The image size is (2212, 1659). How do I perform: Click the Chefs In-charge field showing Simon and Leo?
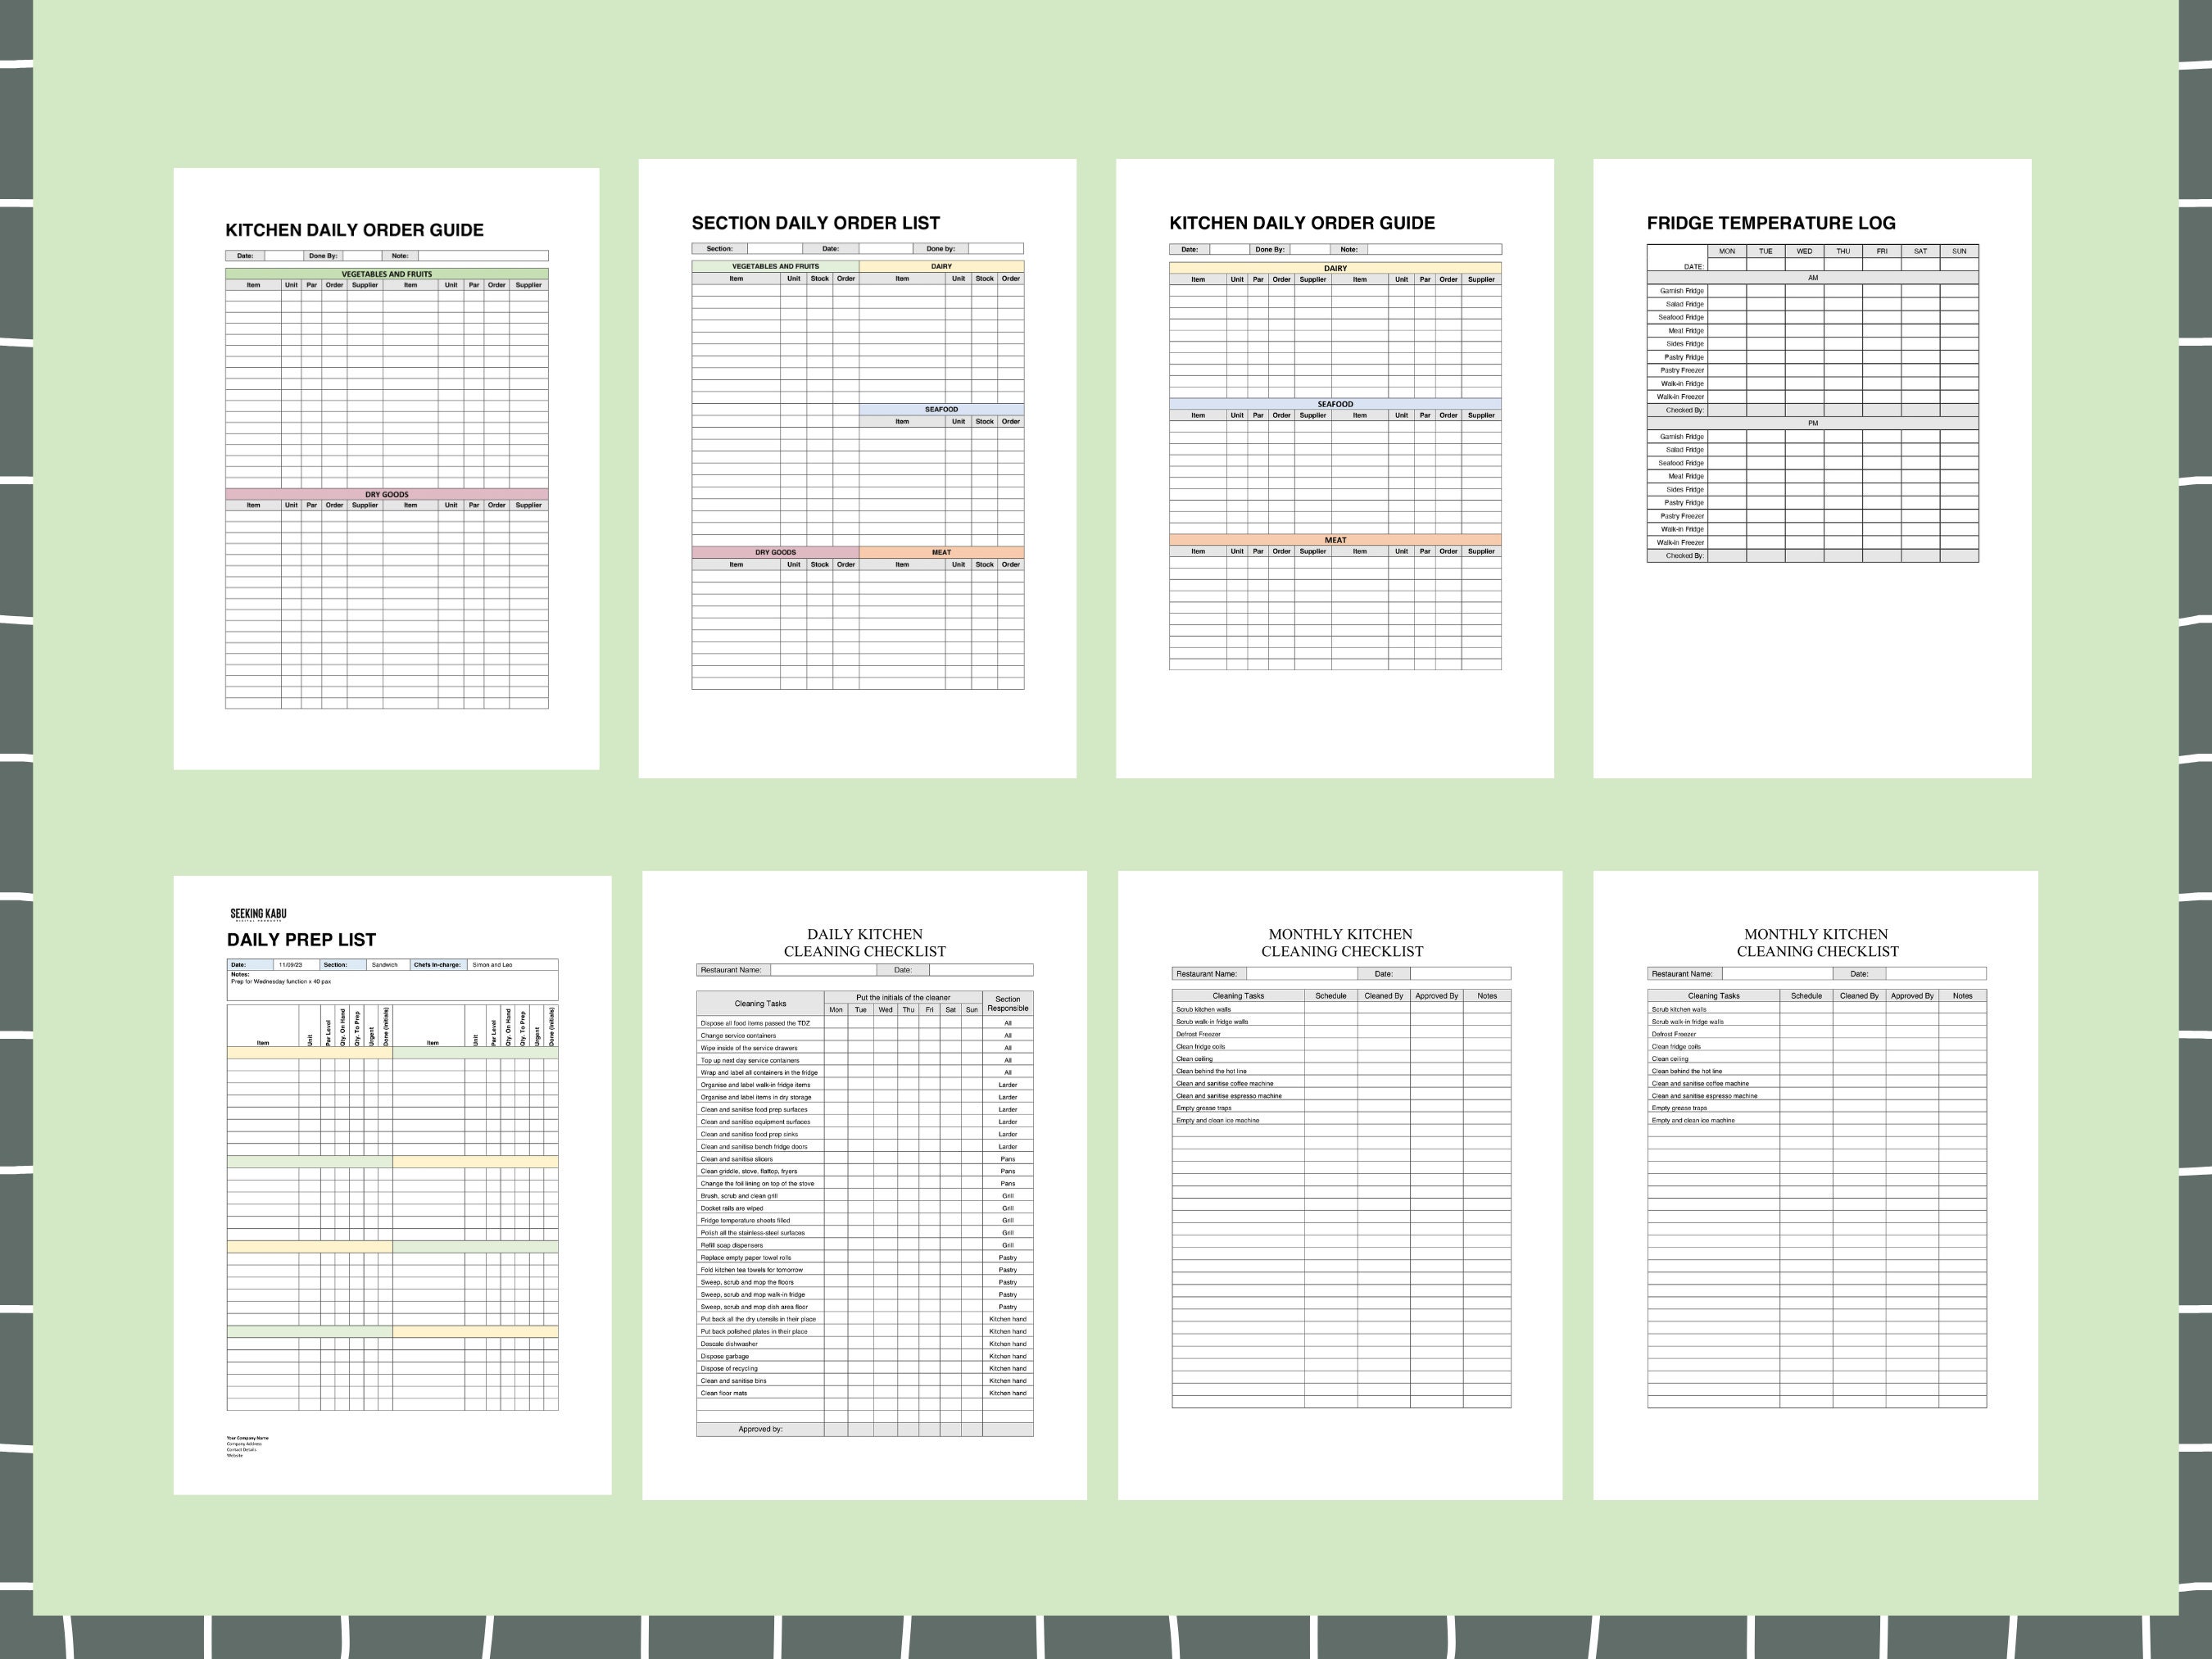(x=494, y=964)
